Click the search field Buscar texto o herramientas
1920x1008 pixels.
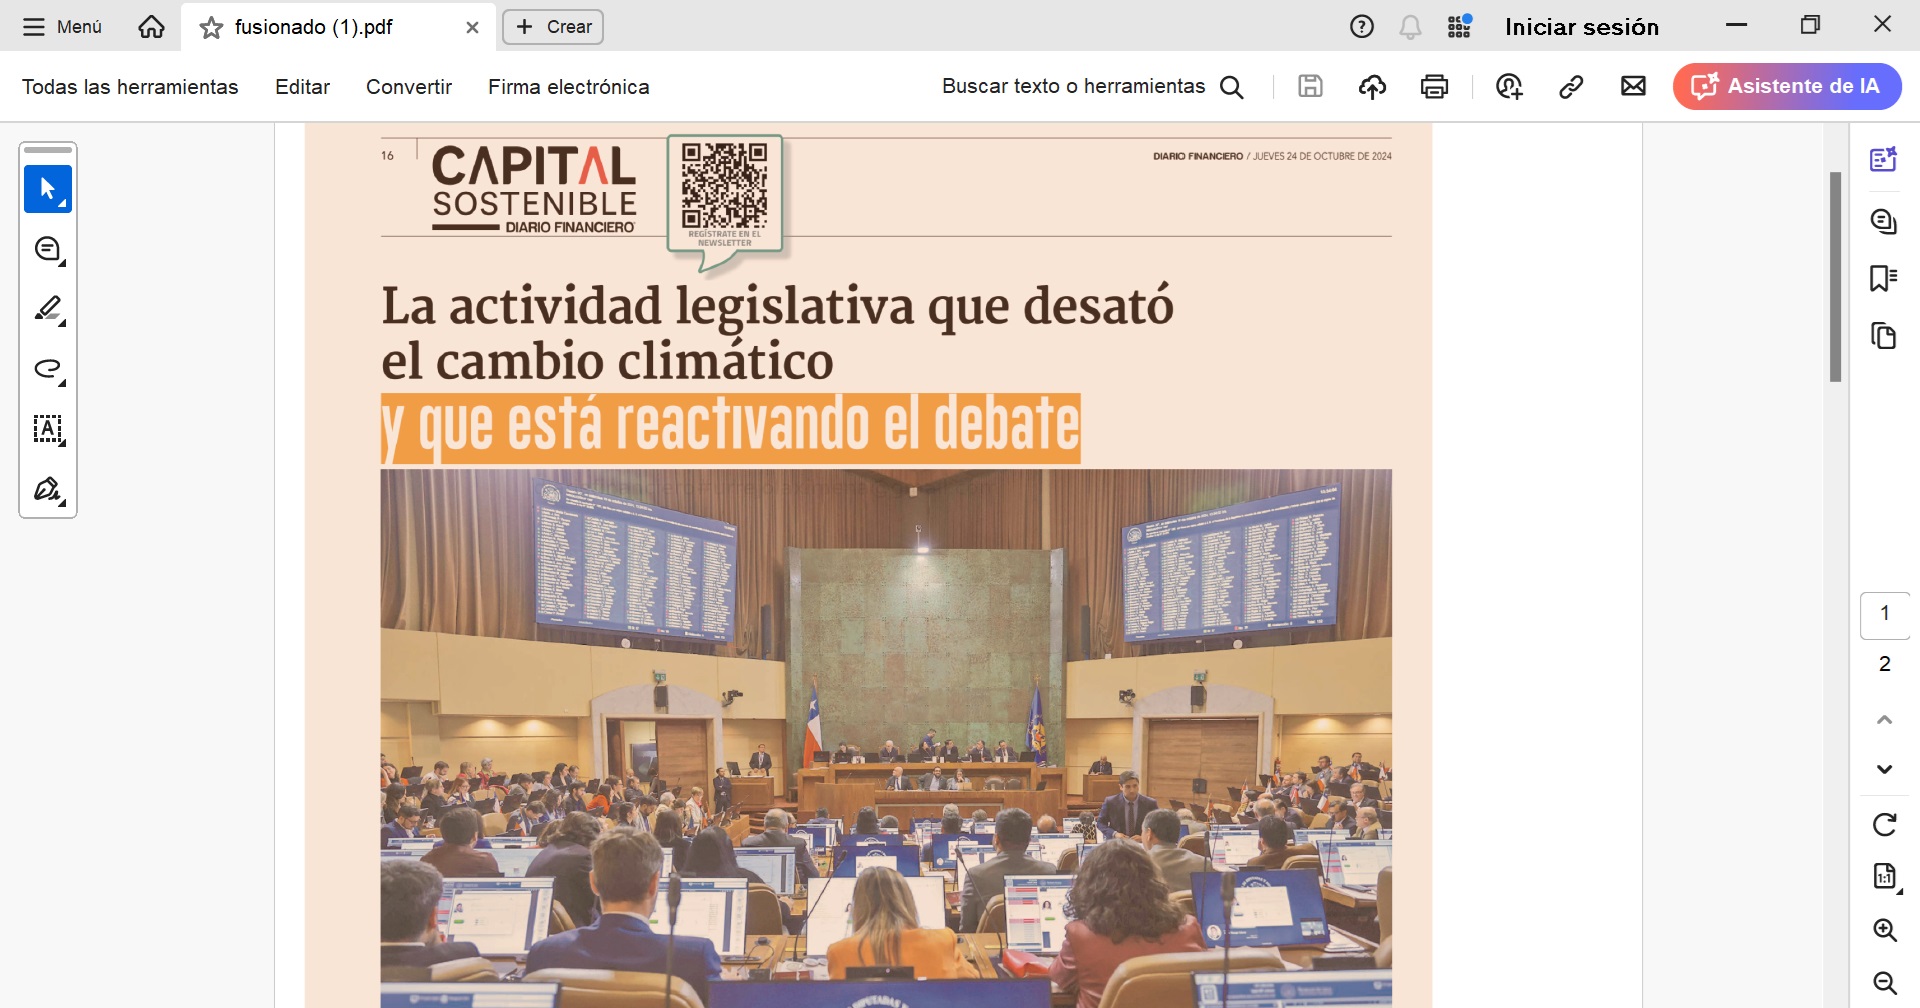coord(1073,86)
